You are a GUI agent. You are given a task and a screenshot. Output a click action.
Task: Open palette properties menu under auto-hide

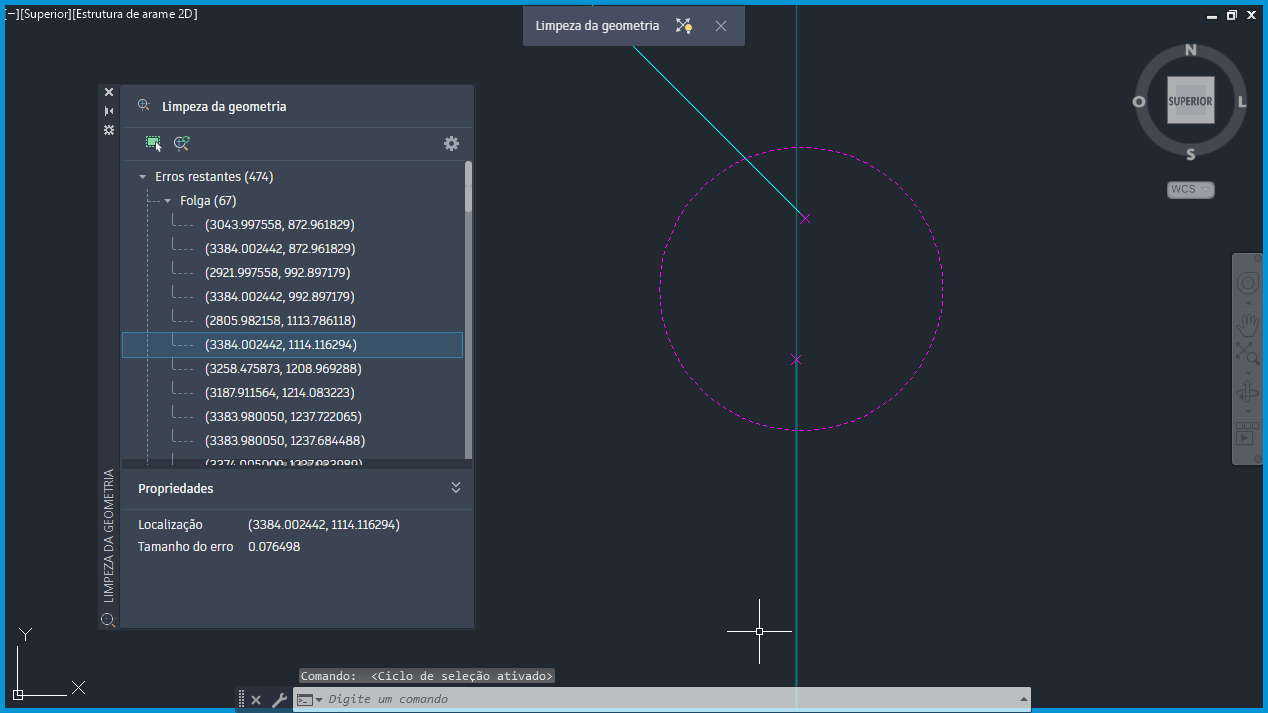click(x=109, y=130)
